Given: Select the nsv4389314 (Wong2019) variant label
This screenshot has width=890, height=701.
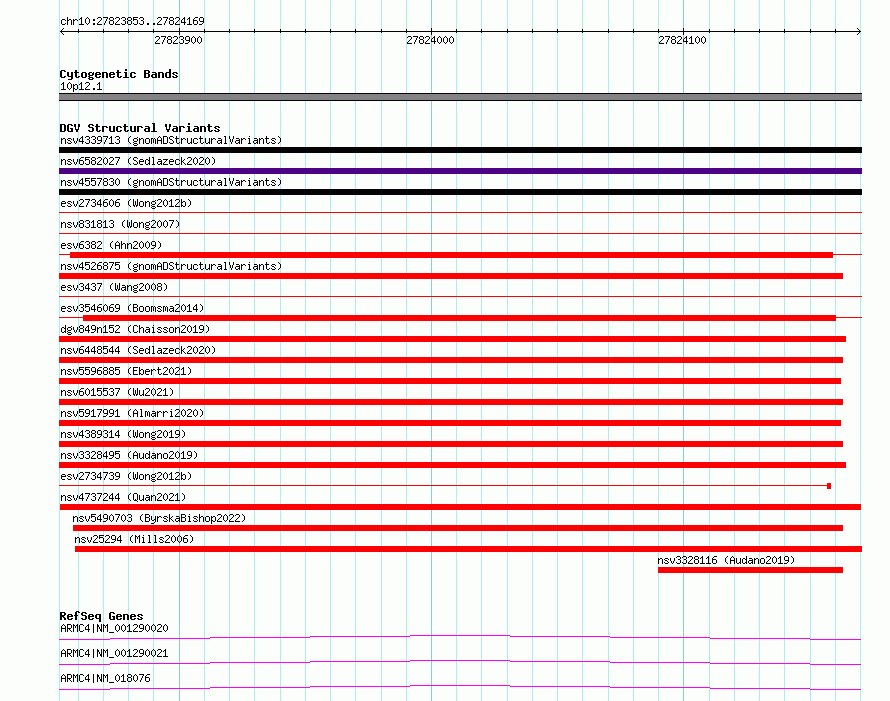Looking at the screenshot, I should click(x=123, y=434).
